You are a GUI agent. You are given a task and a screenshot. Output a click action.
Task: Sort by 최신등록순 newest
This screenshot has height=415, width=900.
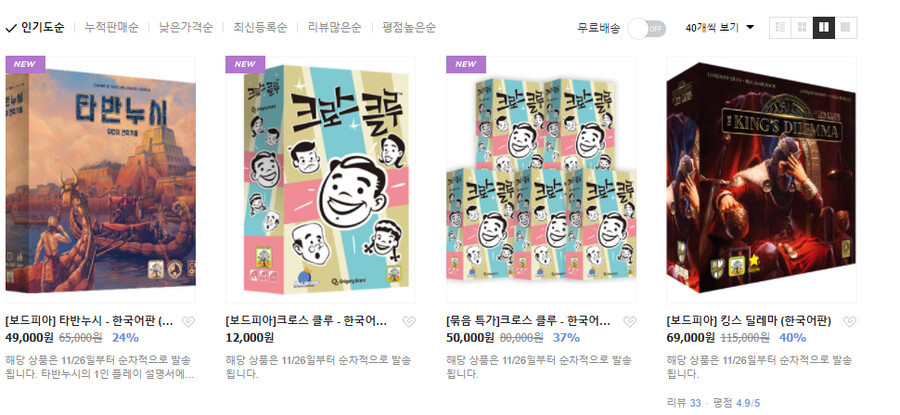pyautogui.click(x=260, y=28)
